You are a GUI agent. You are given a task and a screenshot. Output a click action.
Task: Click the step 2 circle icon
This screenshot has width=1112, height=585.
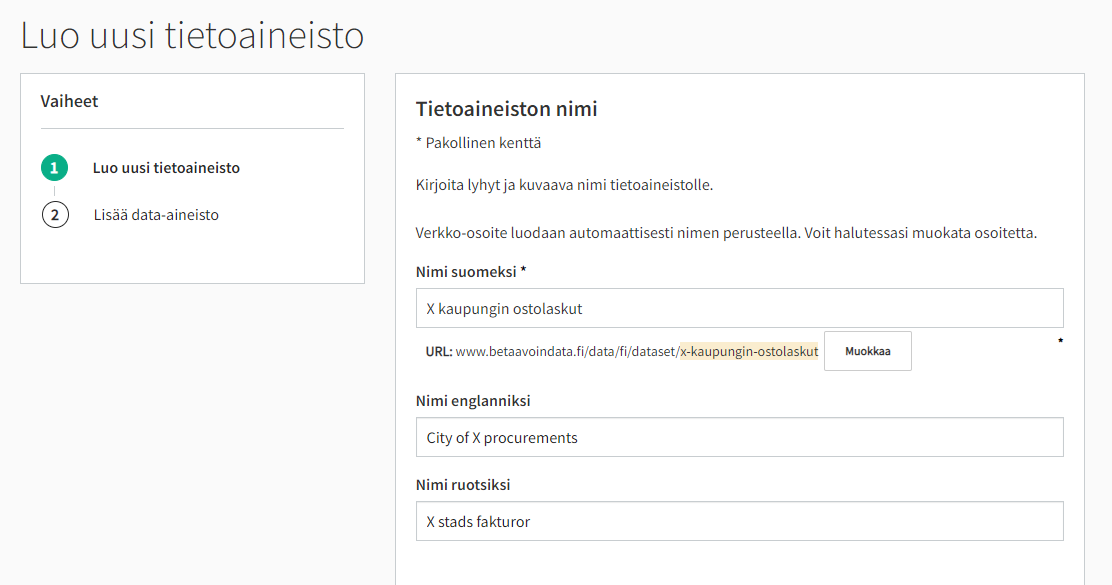(55, 215)
